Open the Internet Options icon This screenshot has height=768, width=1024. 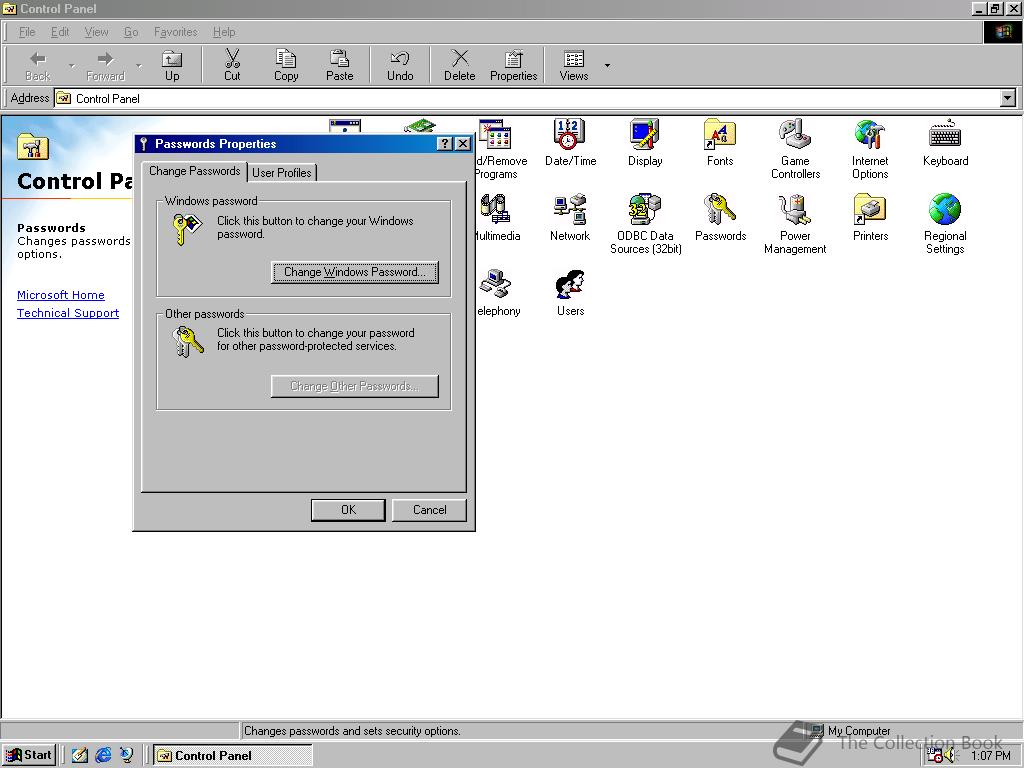click(x=870, y=149)
